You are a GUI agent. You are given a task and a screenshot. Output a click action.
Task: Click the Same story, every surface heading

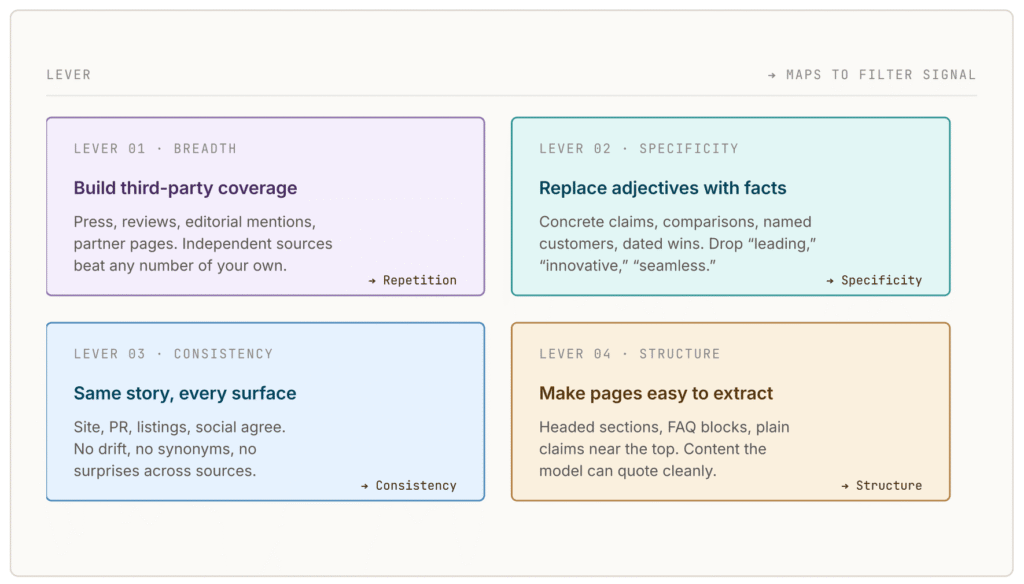(x=185, y=393)
